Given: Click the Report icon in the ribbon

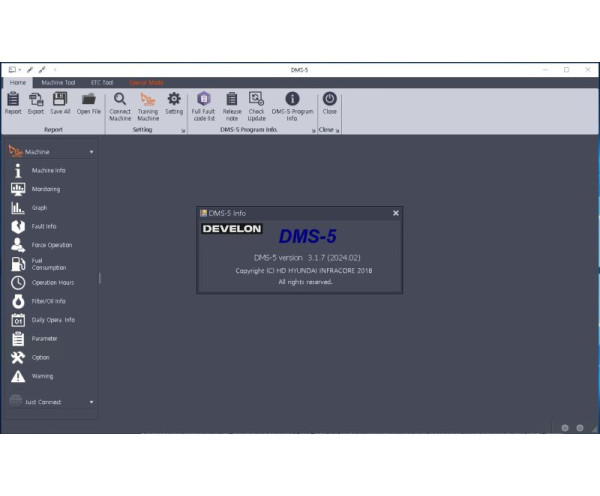Looking at the screenshot, I should click(13, 103).
